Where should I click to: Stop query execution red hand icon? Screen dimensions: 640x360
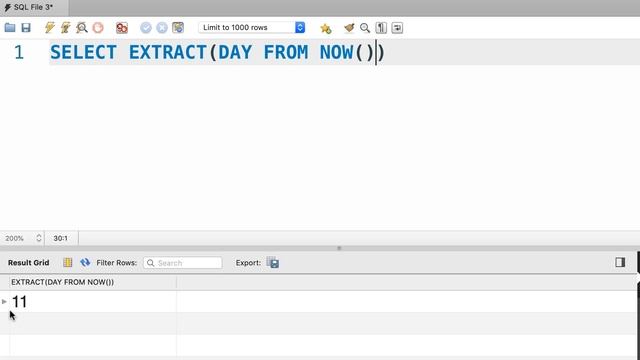[98, 28]
